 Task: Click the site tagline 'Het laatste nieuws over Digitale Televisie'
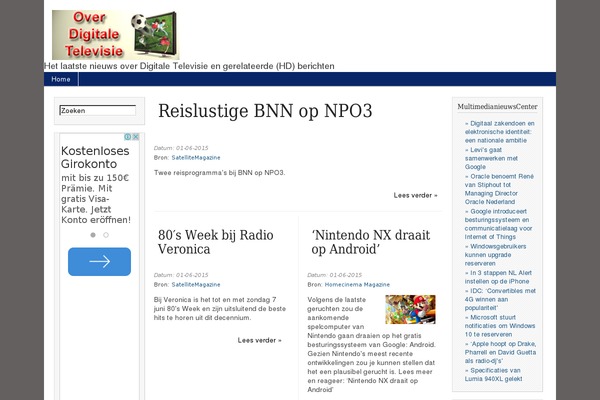tap(189, 66)
